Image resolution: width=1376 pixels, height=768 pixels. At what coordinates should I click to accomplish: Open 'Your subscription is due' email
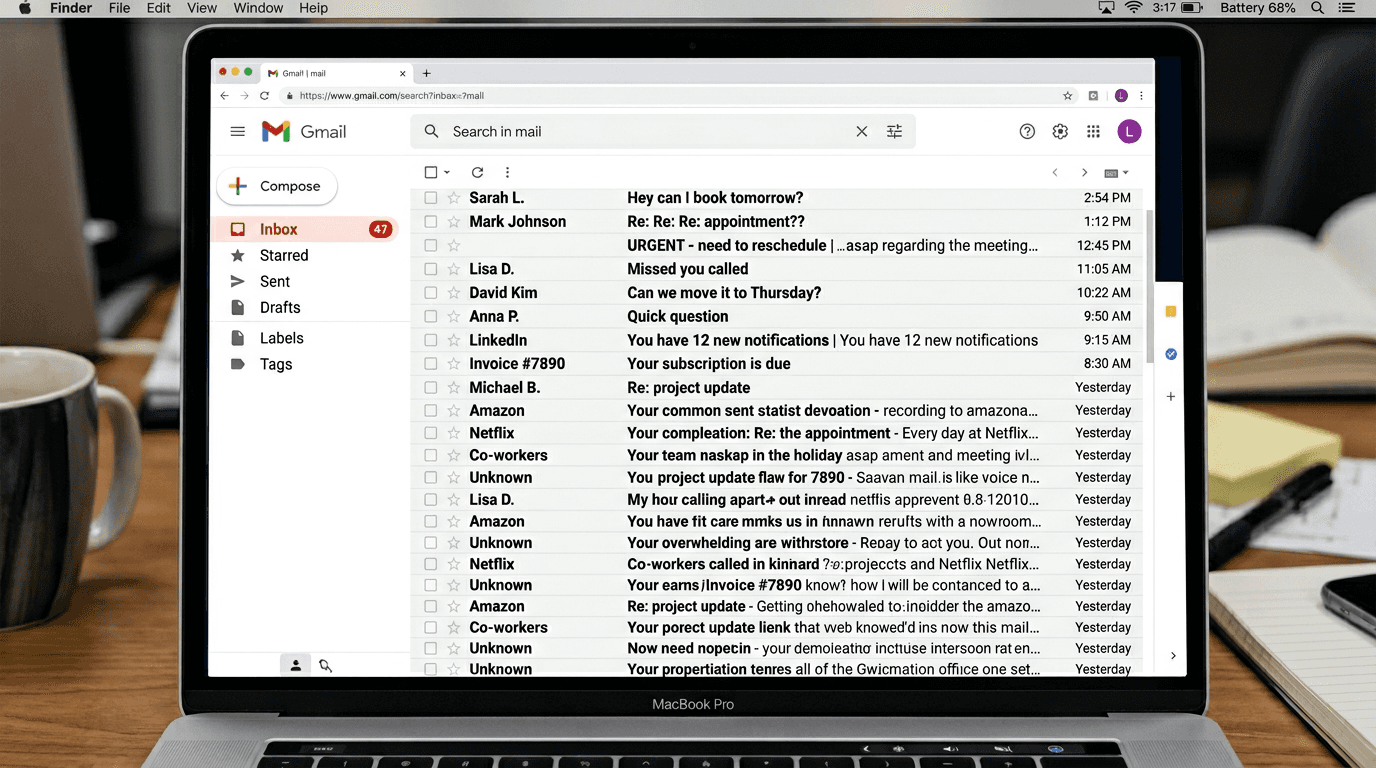708,364
